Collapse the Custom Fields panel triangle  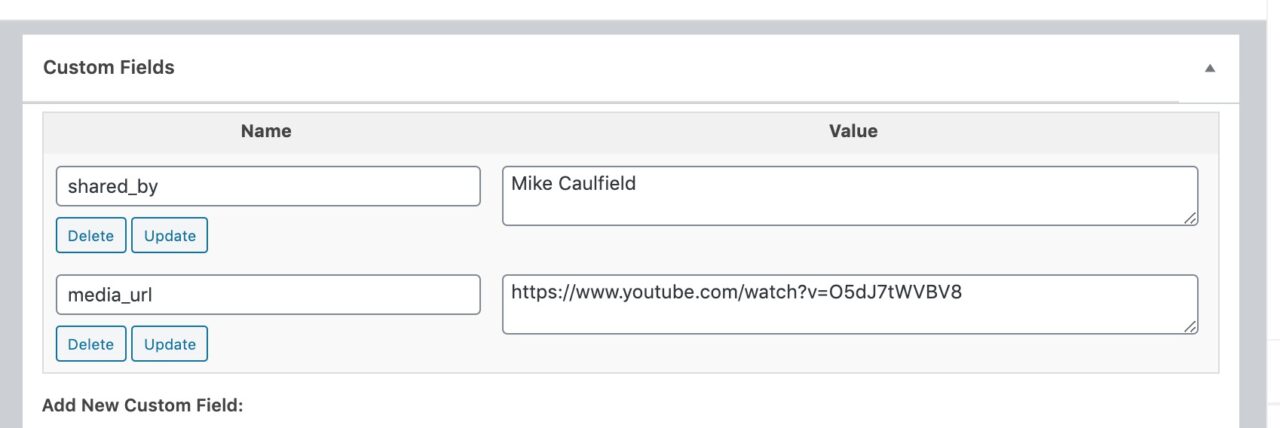[1209, 68]
